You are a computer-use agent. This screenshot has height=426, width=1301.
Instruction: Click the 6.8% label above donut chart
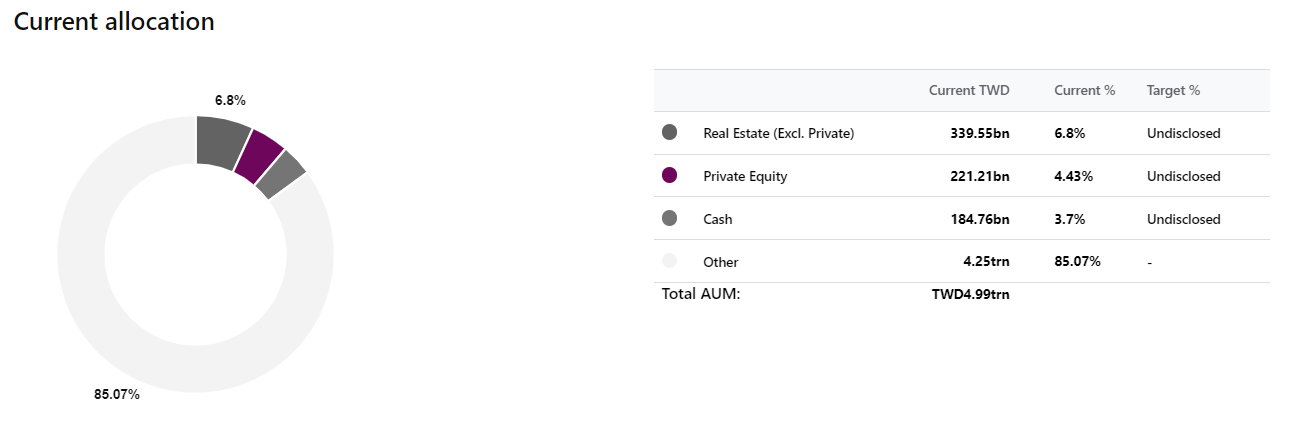click(230, 100)
